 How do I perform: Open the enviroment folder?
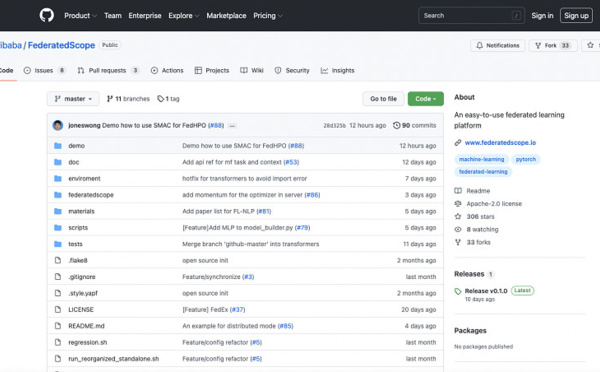84,179
